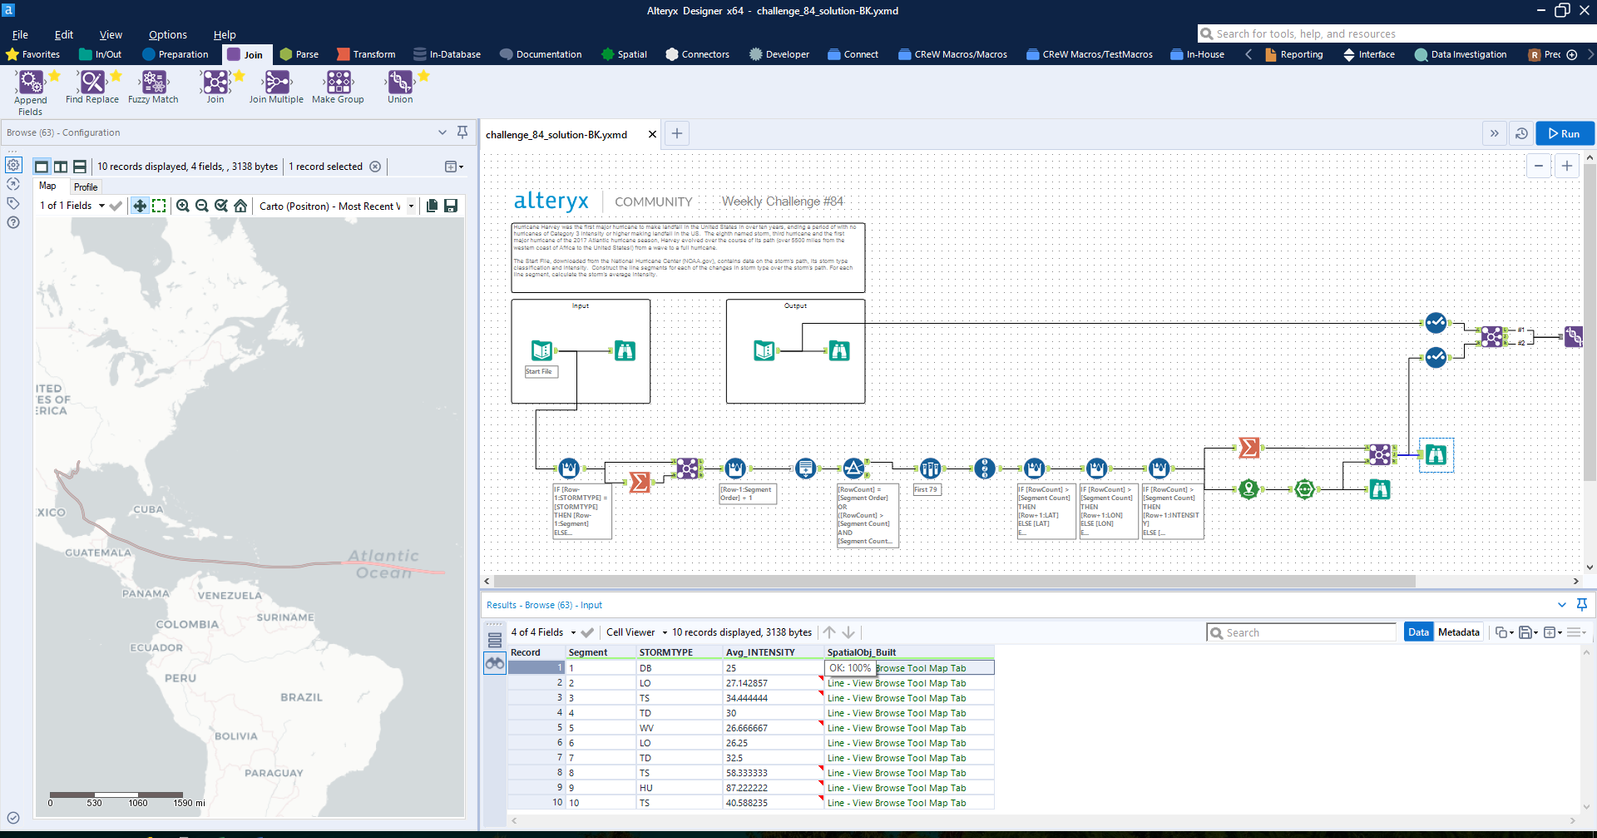Image resolution: width=1597 pixels, height=838 pixels.
Task: Zoom out on the map
Action: (x=202, y=206)
